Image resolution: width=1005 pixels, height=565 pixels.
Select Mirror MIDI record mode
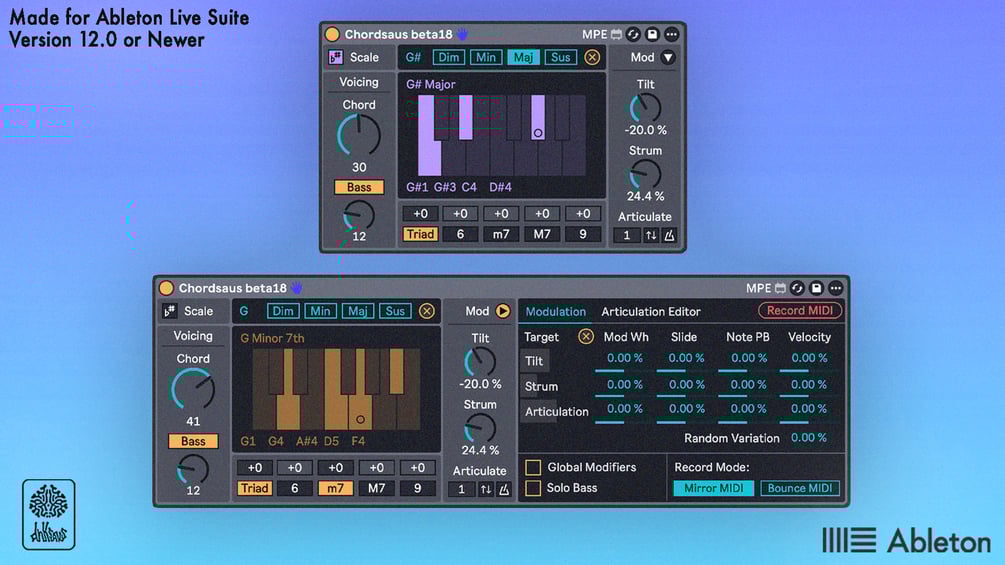(x=713, y=488)
